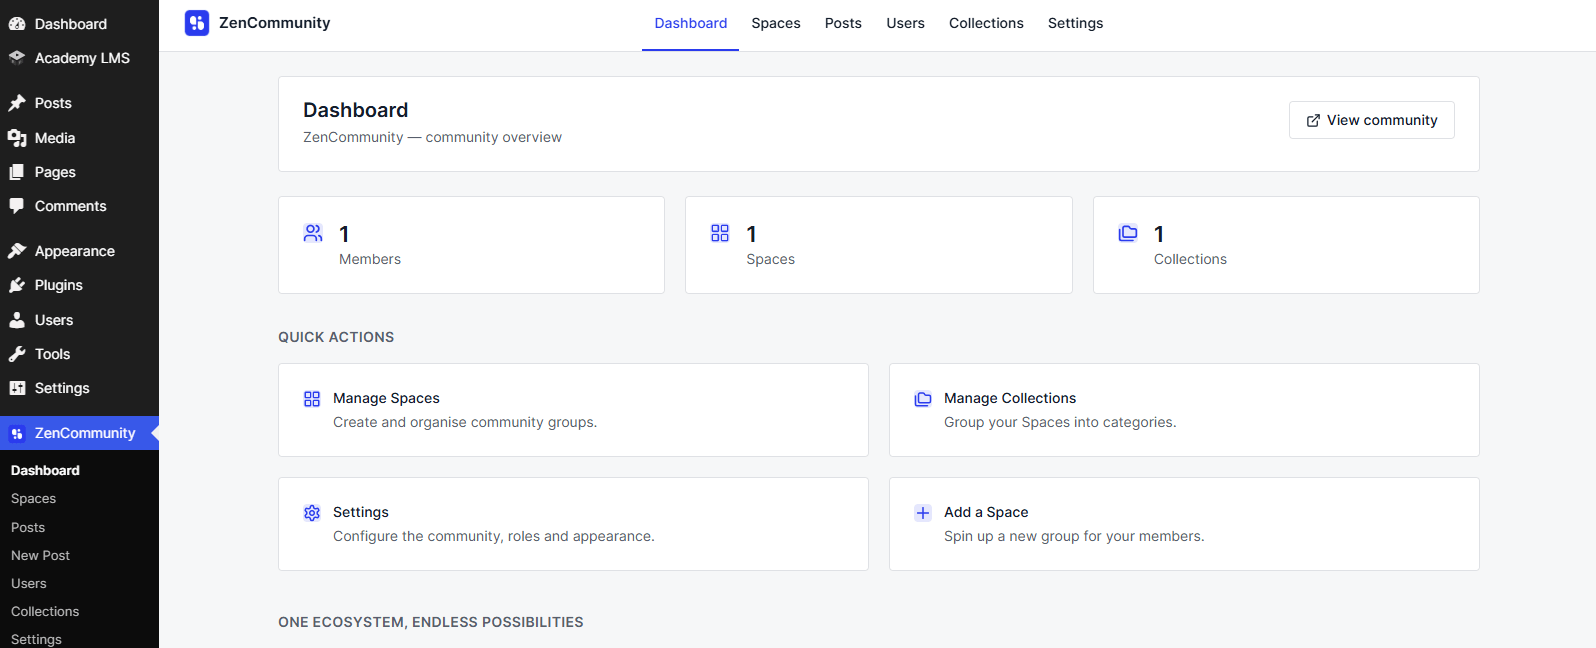Screen dimensions: 1596x648
Task: Click the Academy LMS graduation cap icon
Action: click(x=17, y=58)
